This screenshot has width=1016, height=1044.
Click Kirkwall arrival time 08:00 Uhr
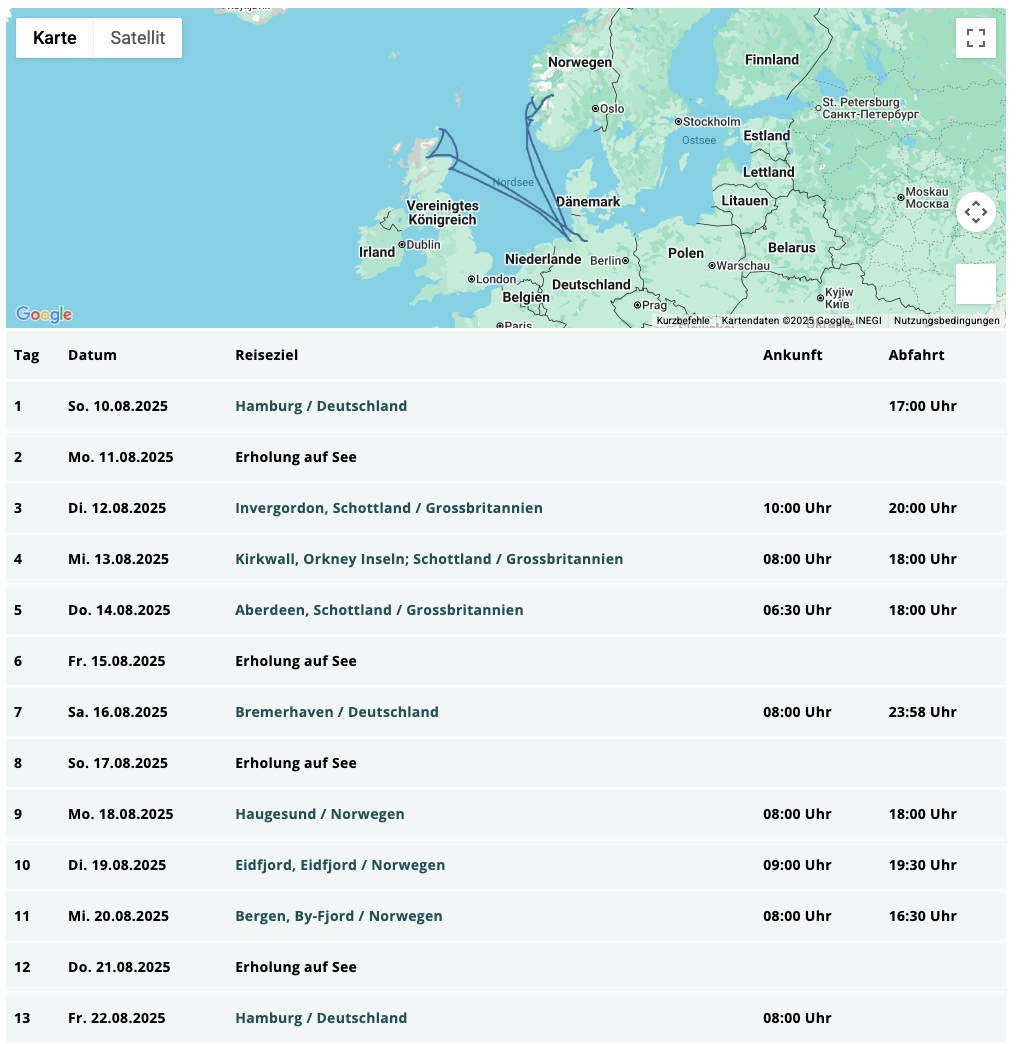click(797, 559)
